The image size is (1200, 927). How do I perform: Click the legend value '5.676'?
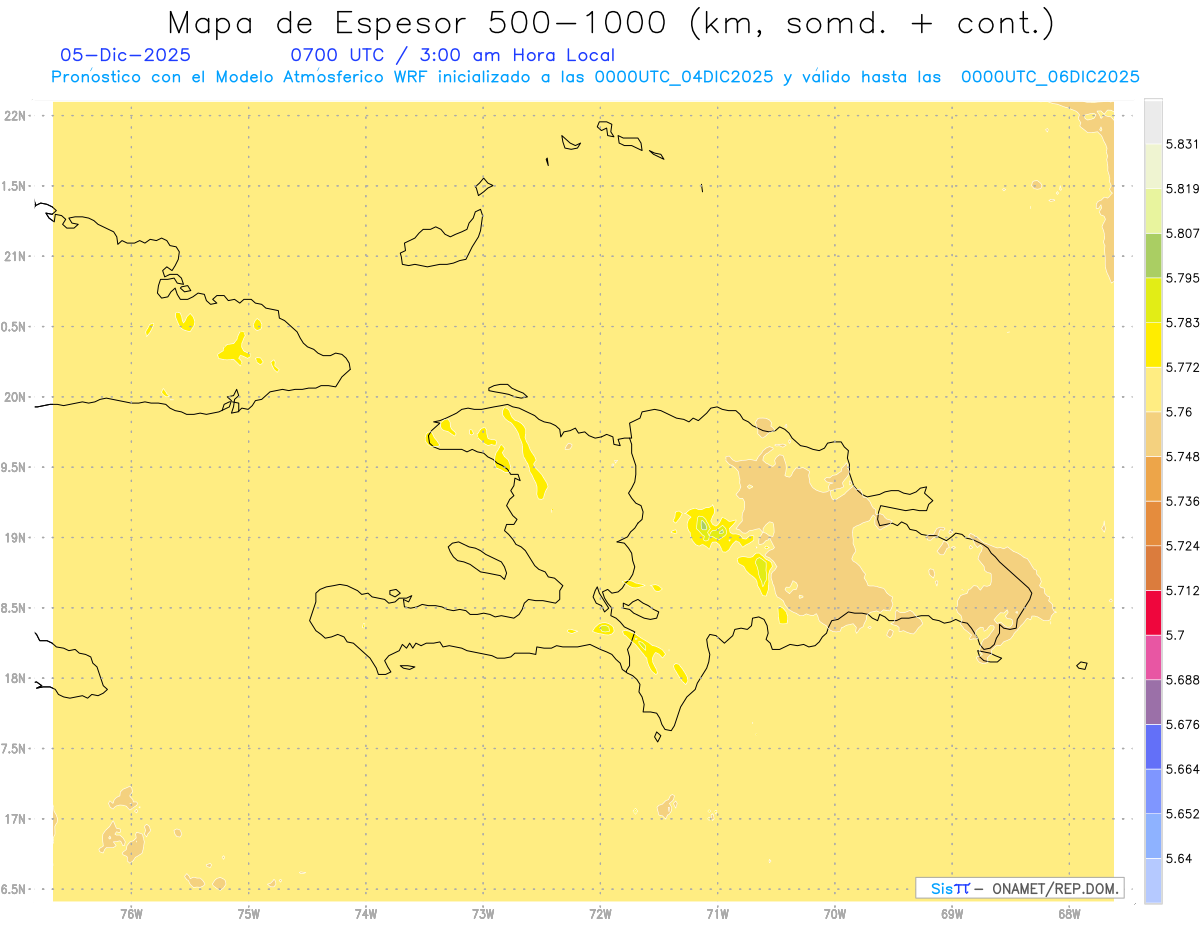pos(1183,724)
